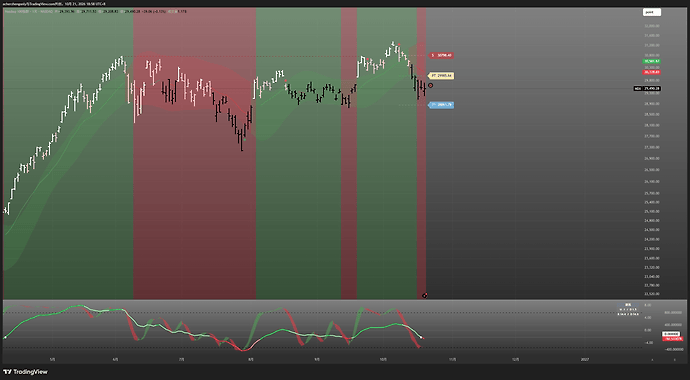690x380 pixels.
Task: Select the blue price label below PT
Action: click(441, 105)
